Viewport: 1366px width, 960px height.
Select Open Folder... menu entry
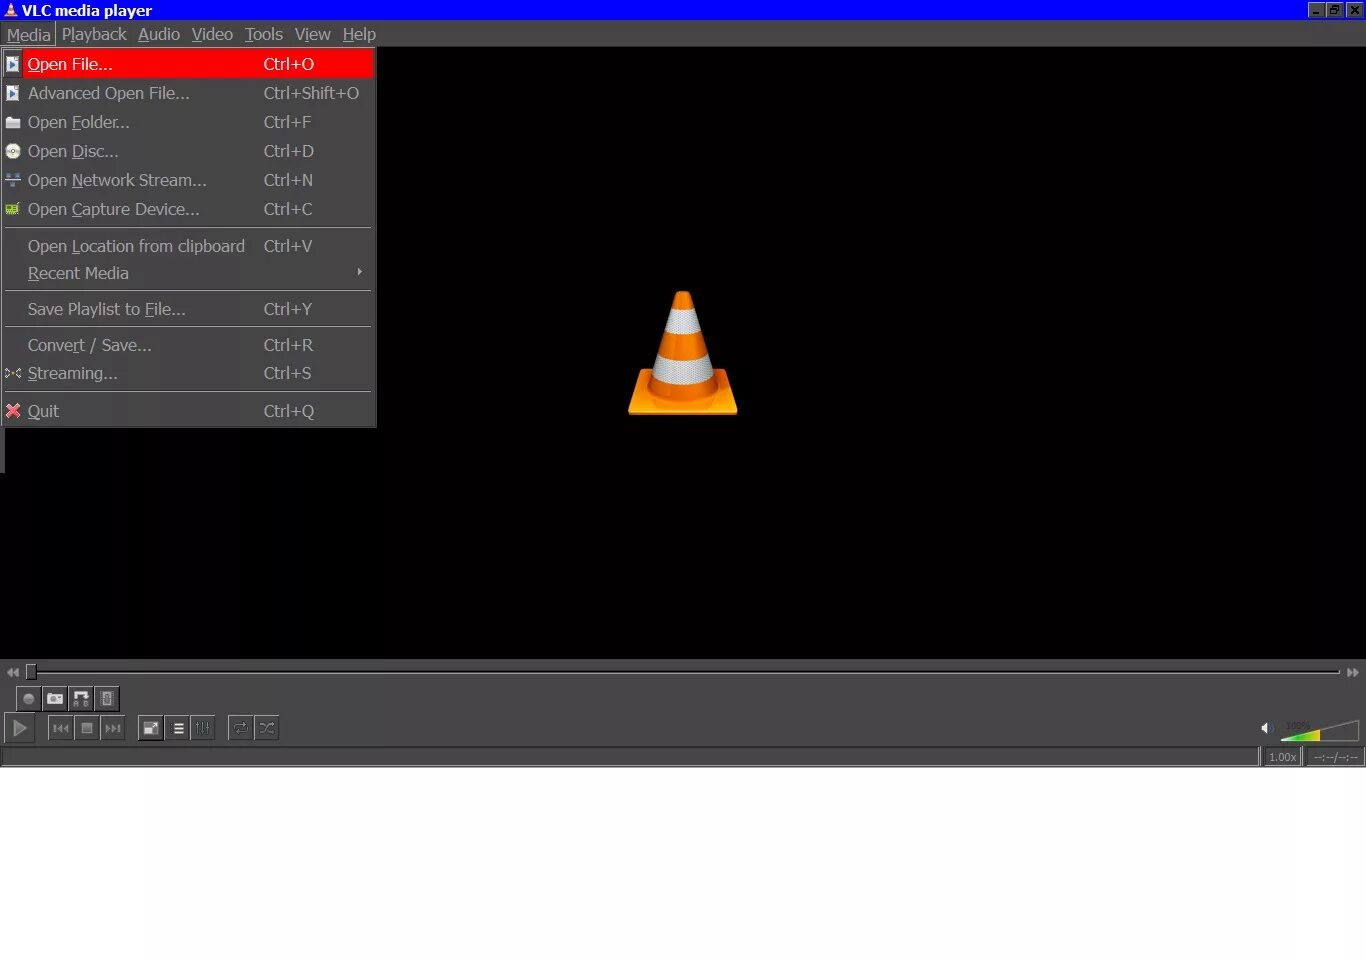(188, 122)
